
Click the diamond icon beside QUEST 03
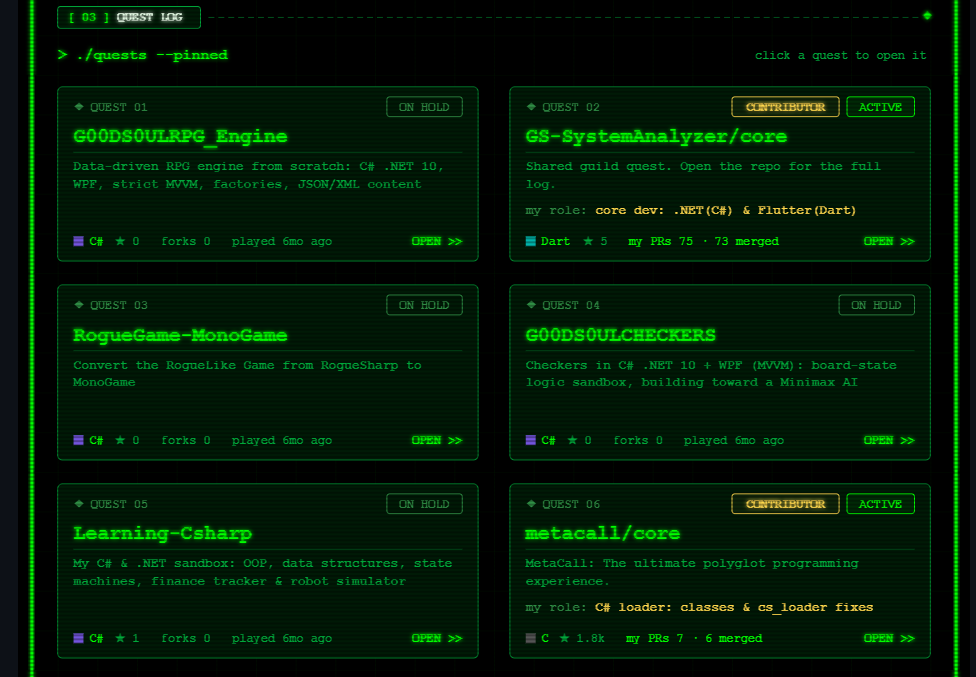(78, 304)
